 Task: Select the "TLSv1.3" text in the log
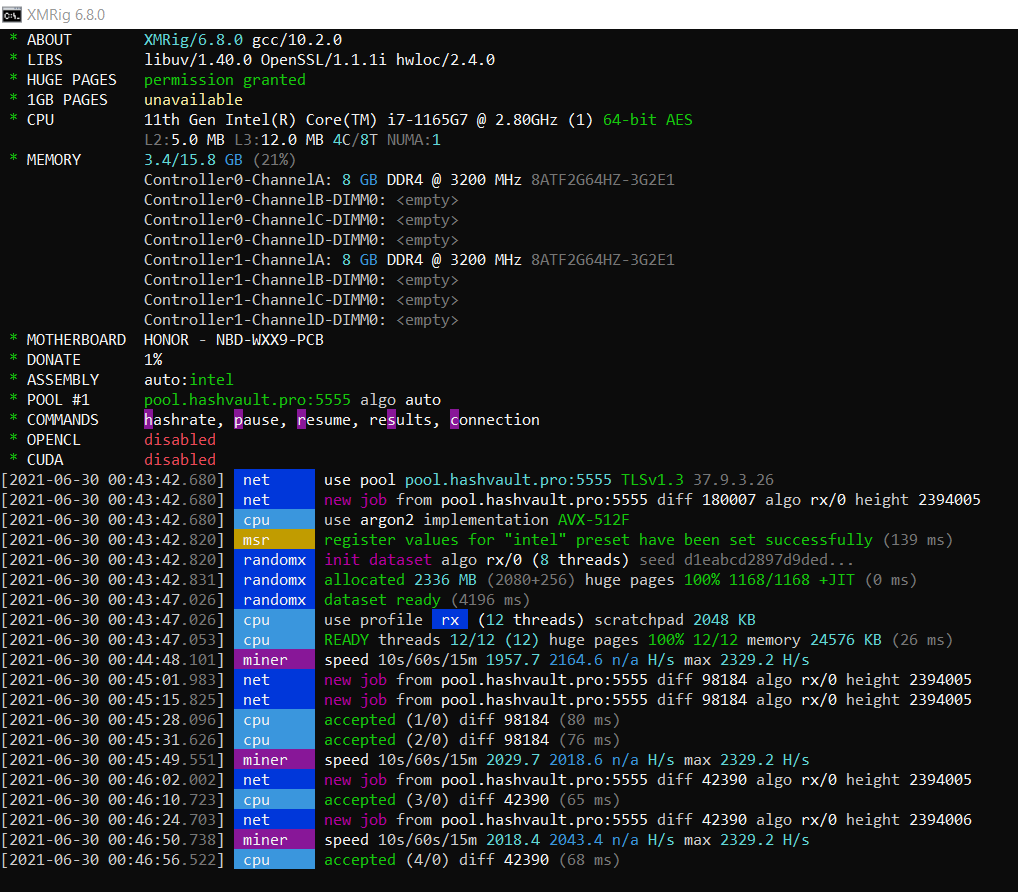(652, 480)
